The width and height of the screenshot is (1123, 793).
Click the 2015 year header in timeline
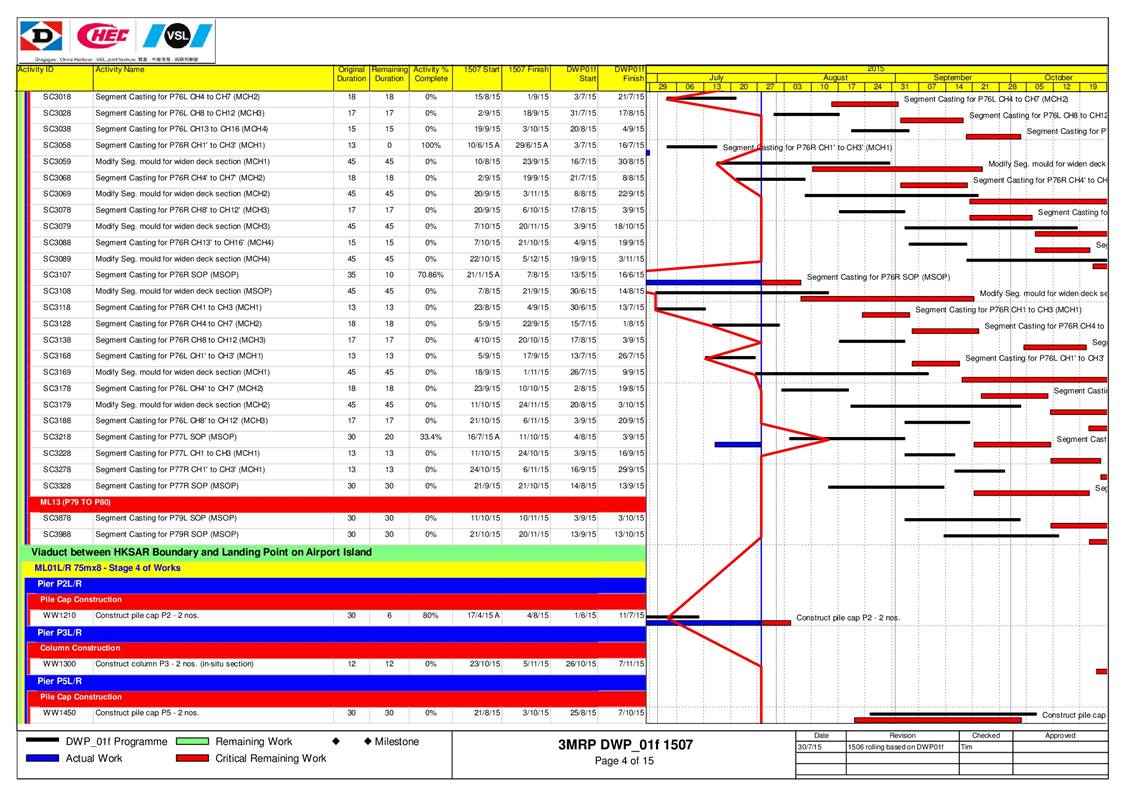pyautogui.click(x=876, y=69)
